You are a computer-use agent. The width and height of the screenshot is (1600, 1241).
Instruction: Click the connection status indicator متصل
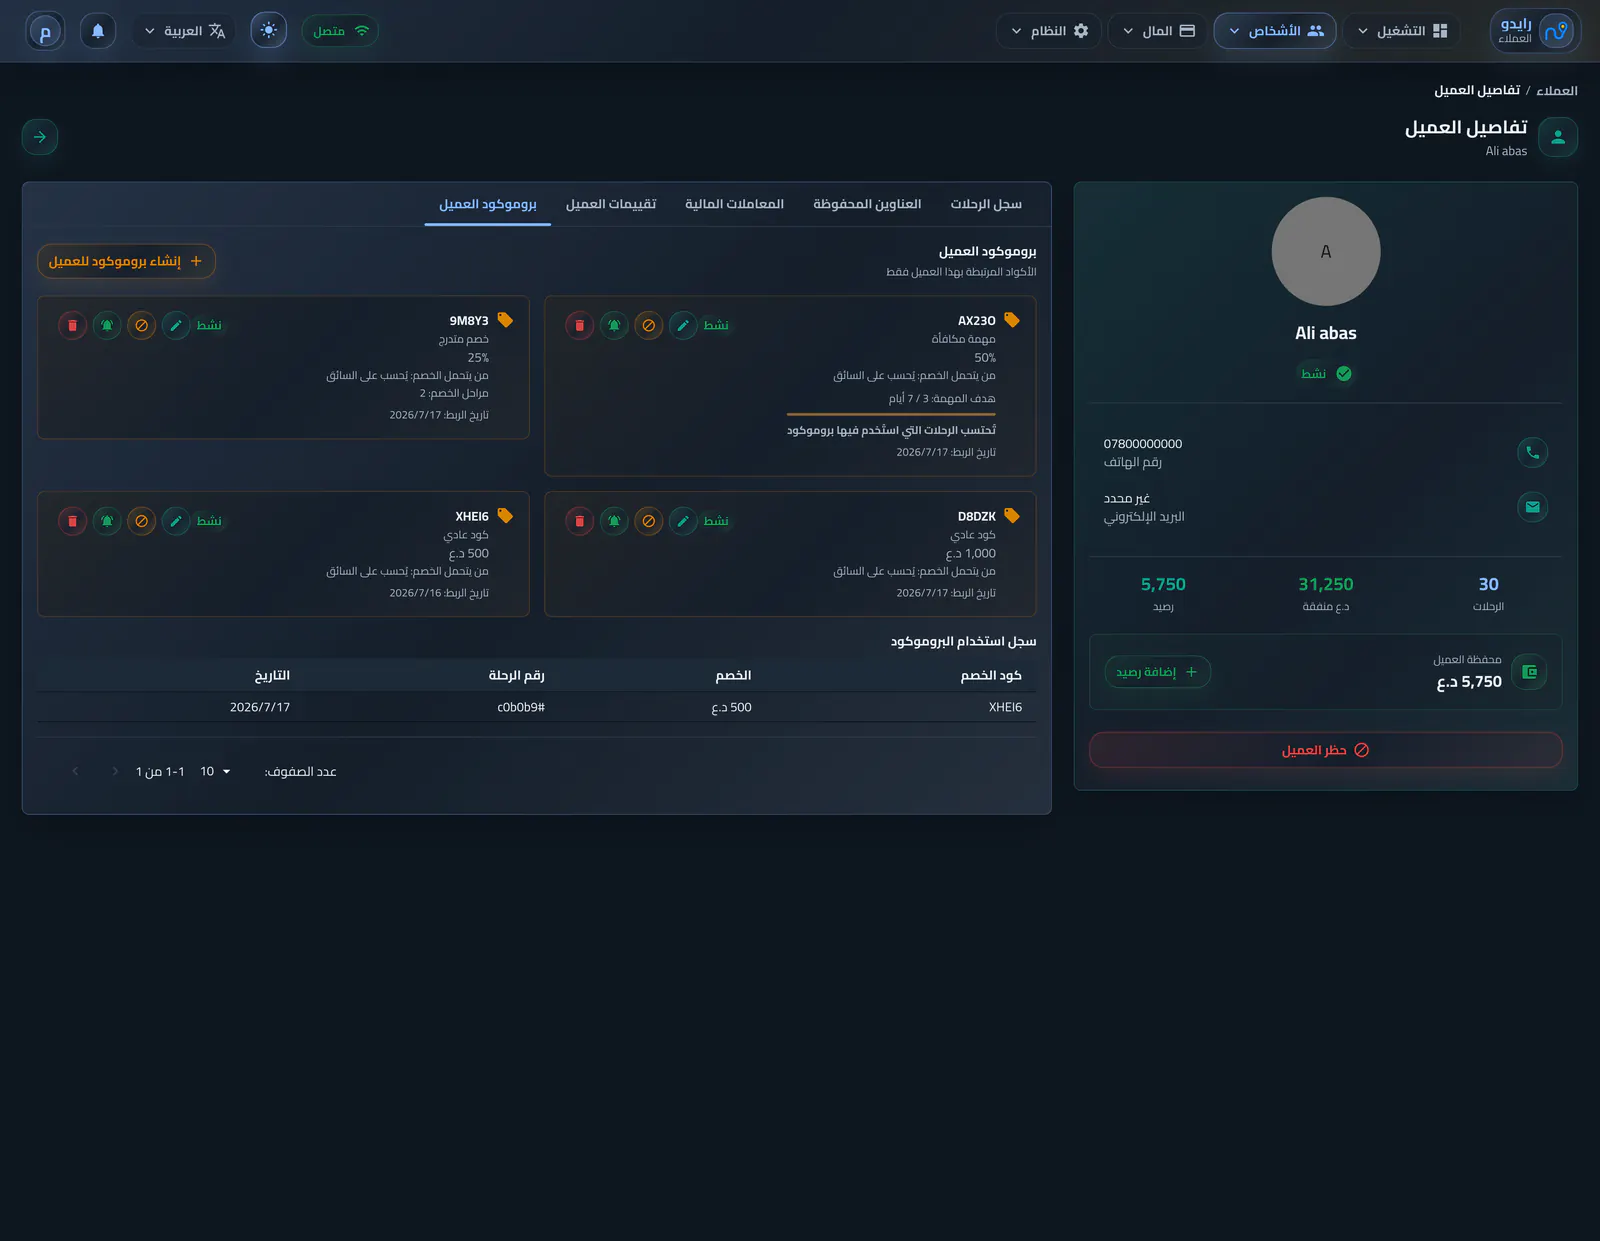point(340,31)
